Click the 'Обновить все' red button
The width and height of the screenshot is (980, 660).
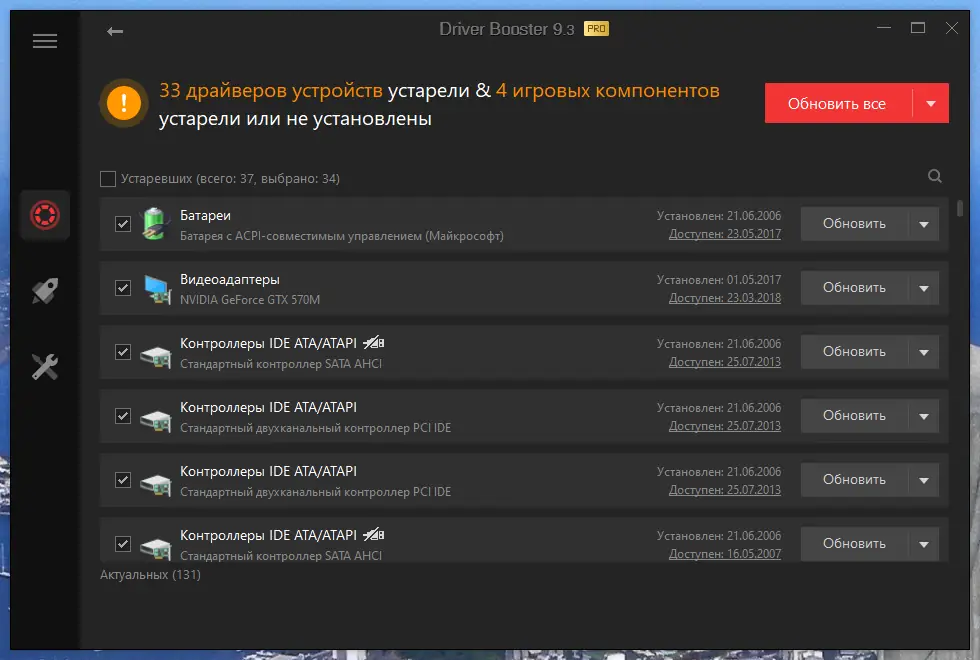838,103
